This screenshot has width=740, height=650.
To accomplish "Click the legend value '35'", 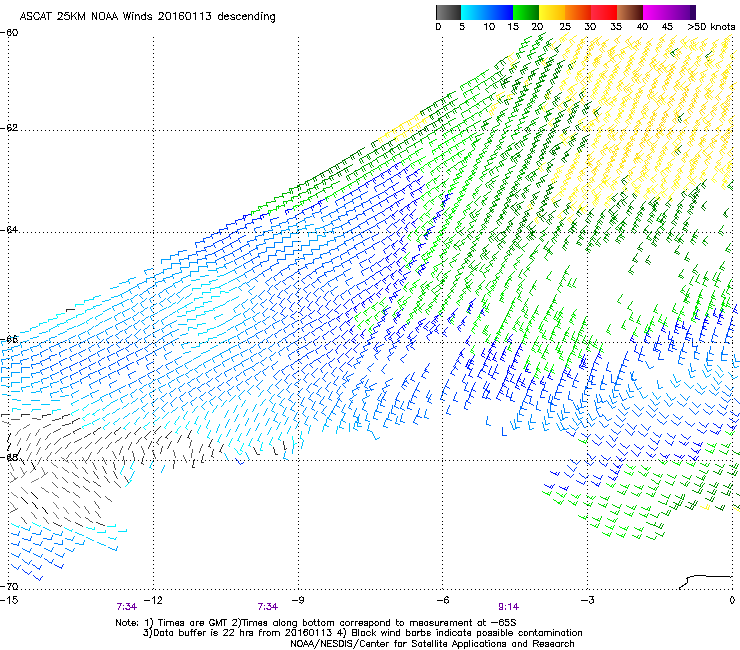I will 616,27.
